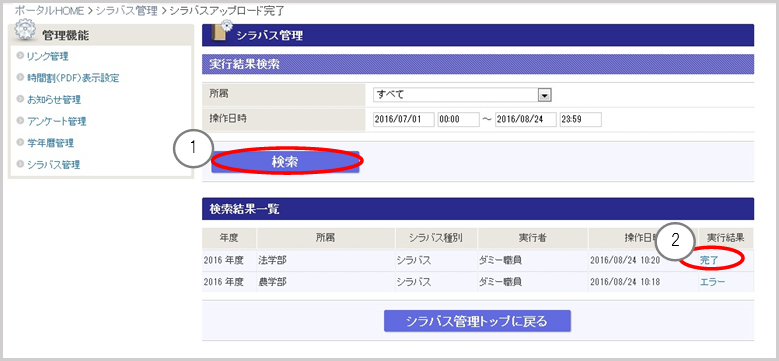
Task: Open リンク管理 in the sidebar
Action: coord(47,56)
